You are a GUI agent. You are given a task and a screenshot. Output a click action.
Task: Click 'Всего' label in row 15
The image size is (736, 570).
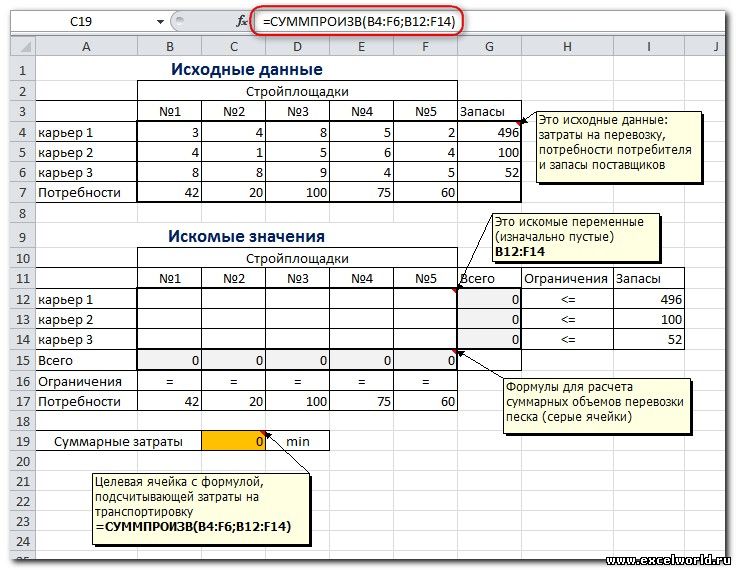86,360
